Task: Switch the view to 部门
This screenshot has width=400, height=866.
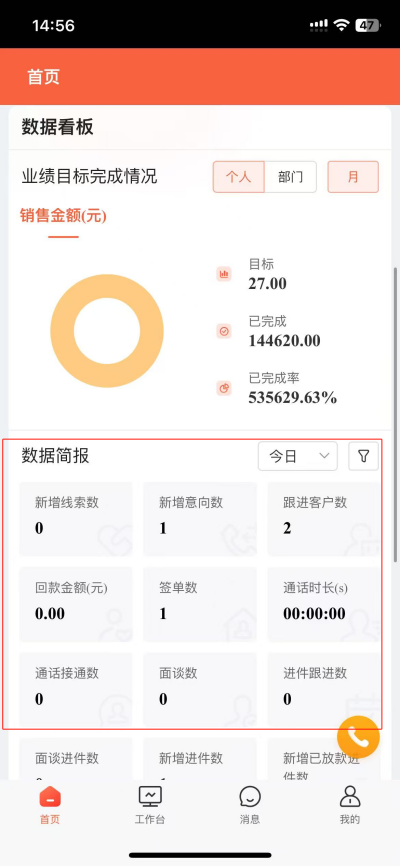Action: coord(291,177)
